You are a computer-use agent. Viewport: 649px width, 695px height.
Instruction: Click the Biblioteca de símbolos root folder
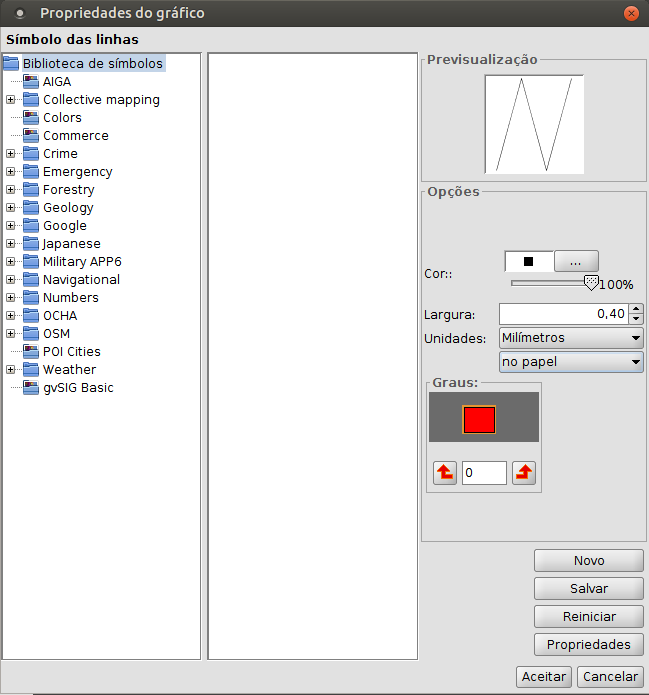pyautogui.click(x=11, y=64)
